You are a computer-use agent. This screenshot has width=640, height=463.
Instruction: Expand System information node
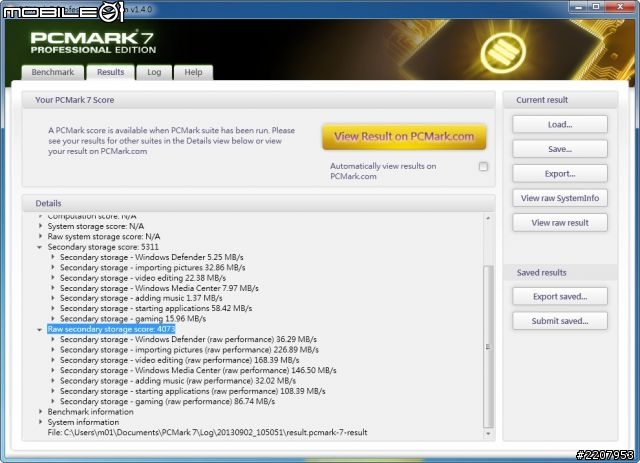pos(40,422)
